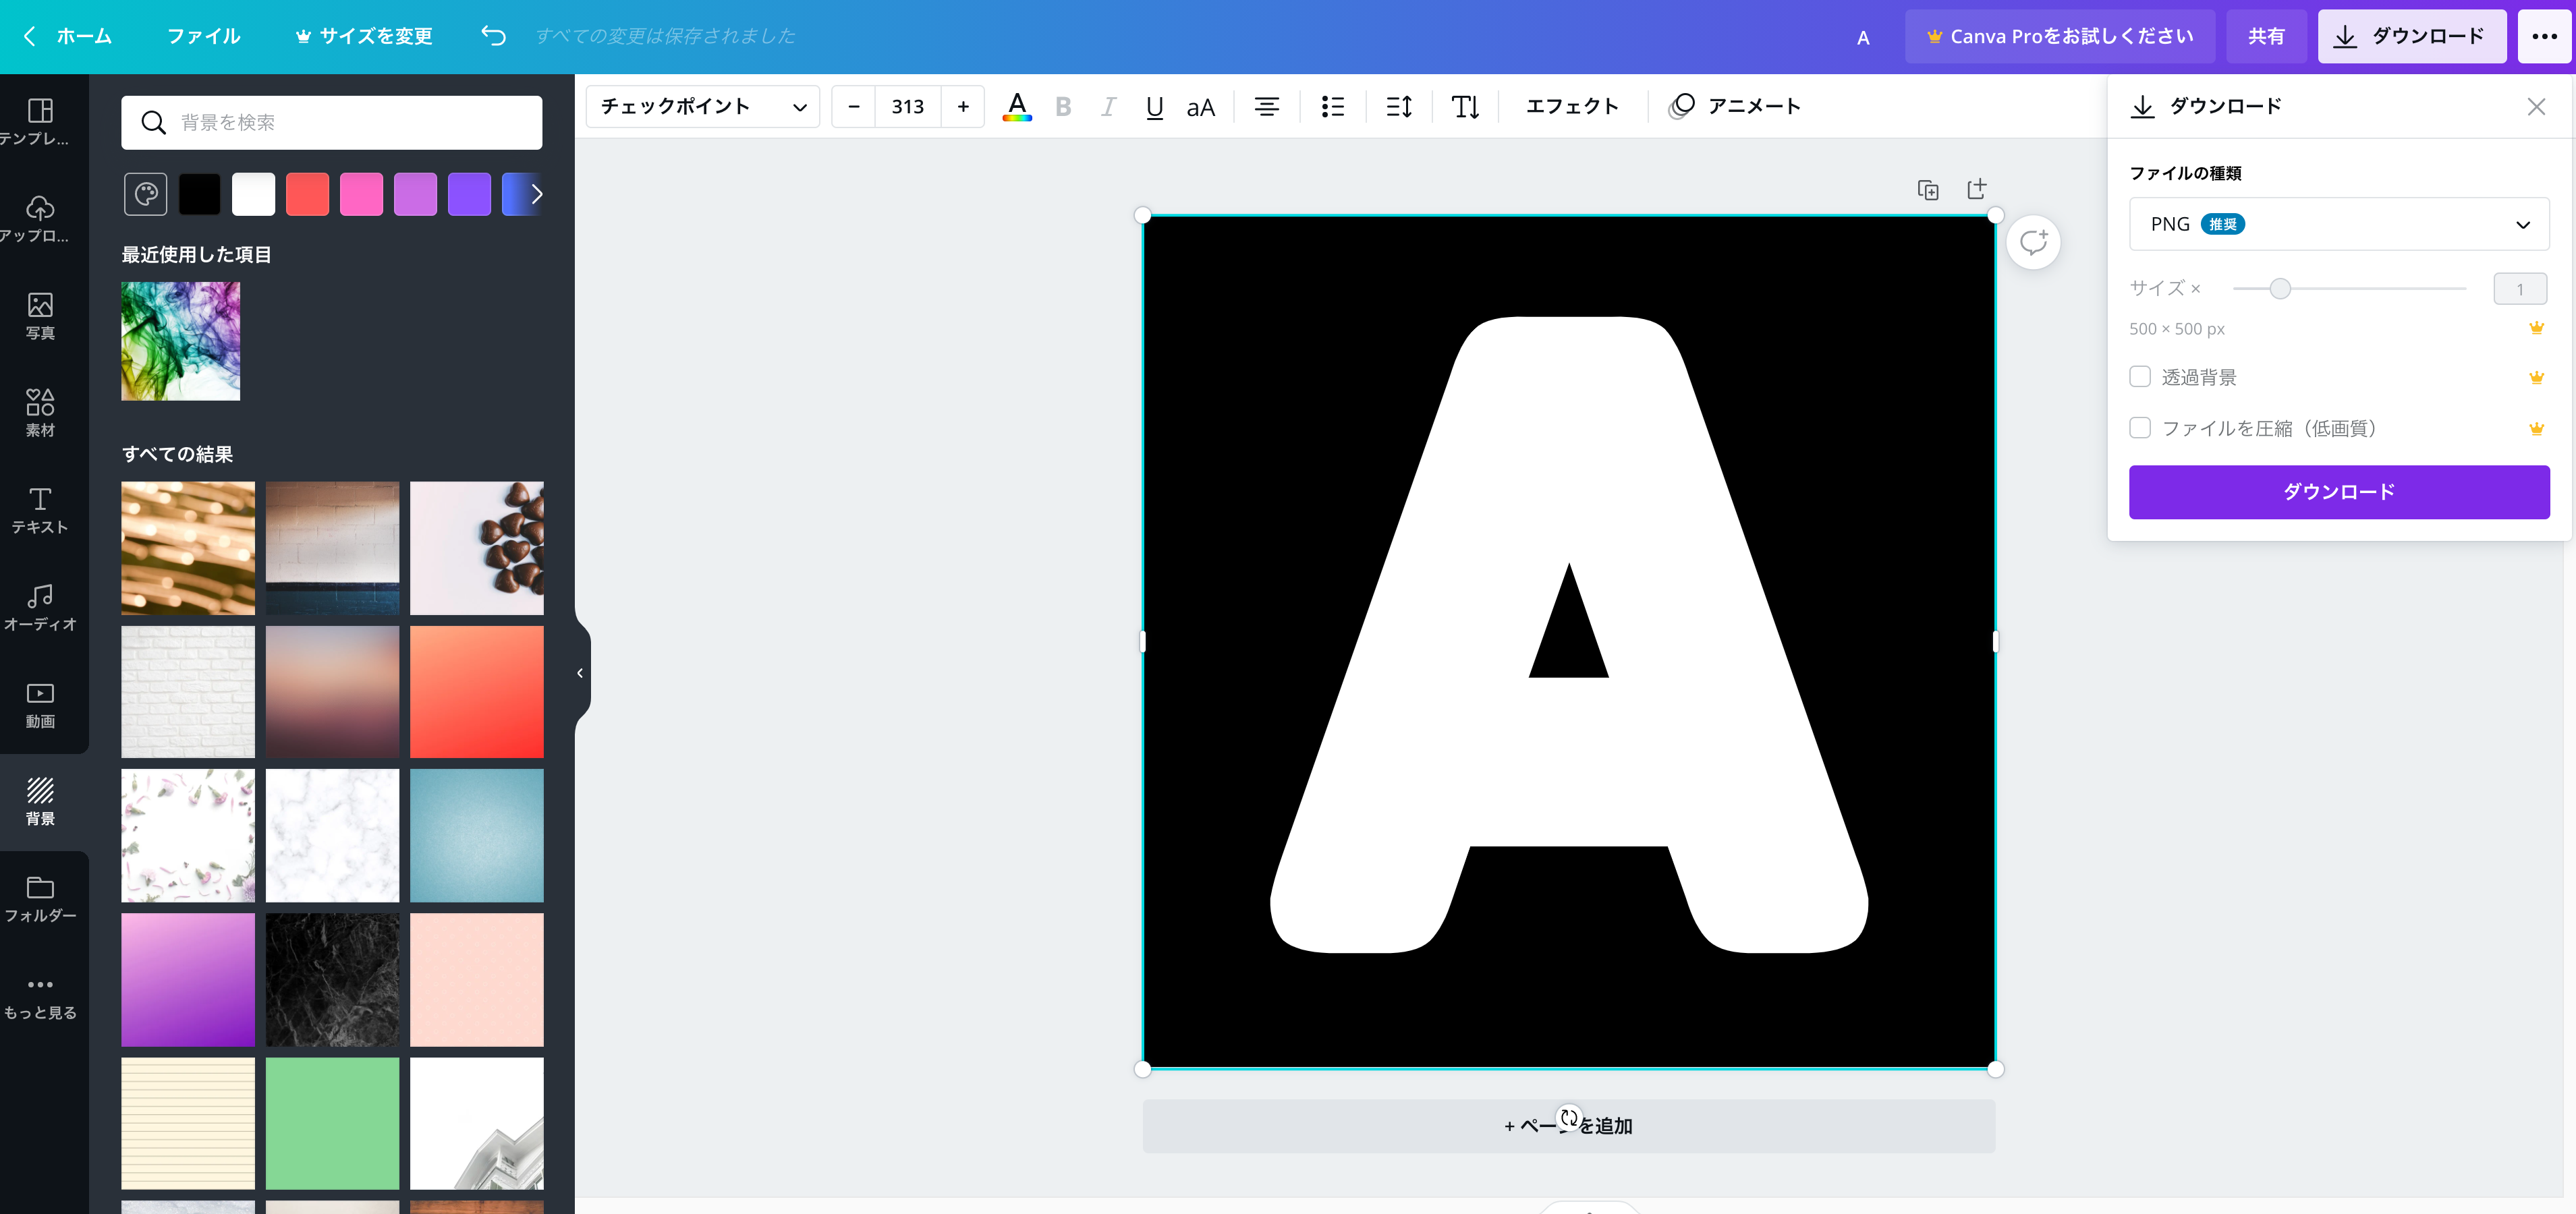Open the チェックポイント font dropdown
Screen dimensions: 2576x1214
pyautogui.click(x=702, y=106)
